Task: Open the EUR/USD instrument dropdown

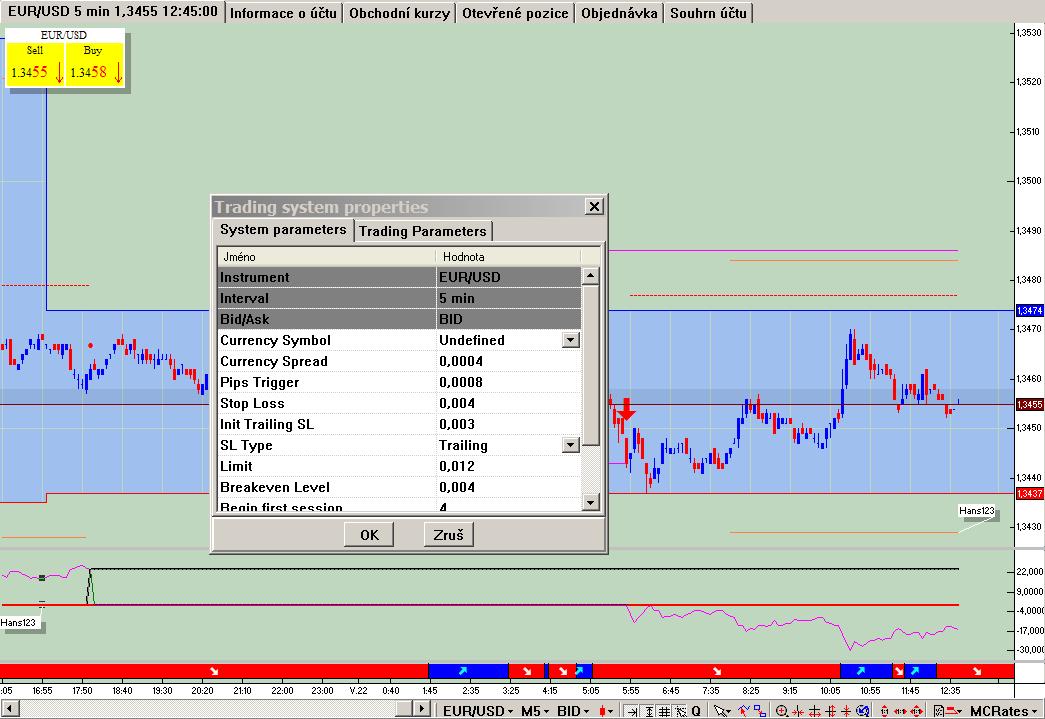Action: coord(478,711)
